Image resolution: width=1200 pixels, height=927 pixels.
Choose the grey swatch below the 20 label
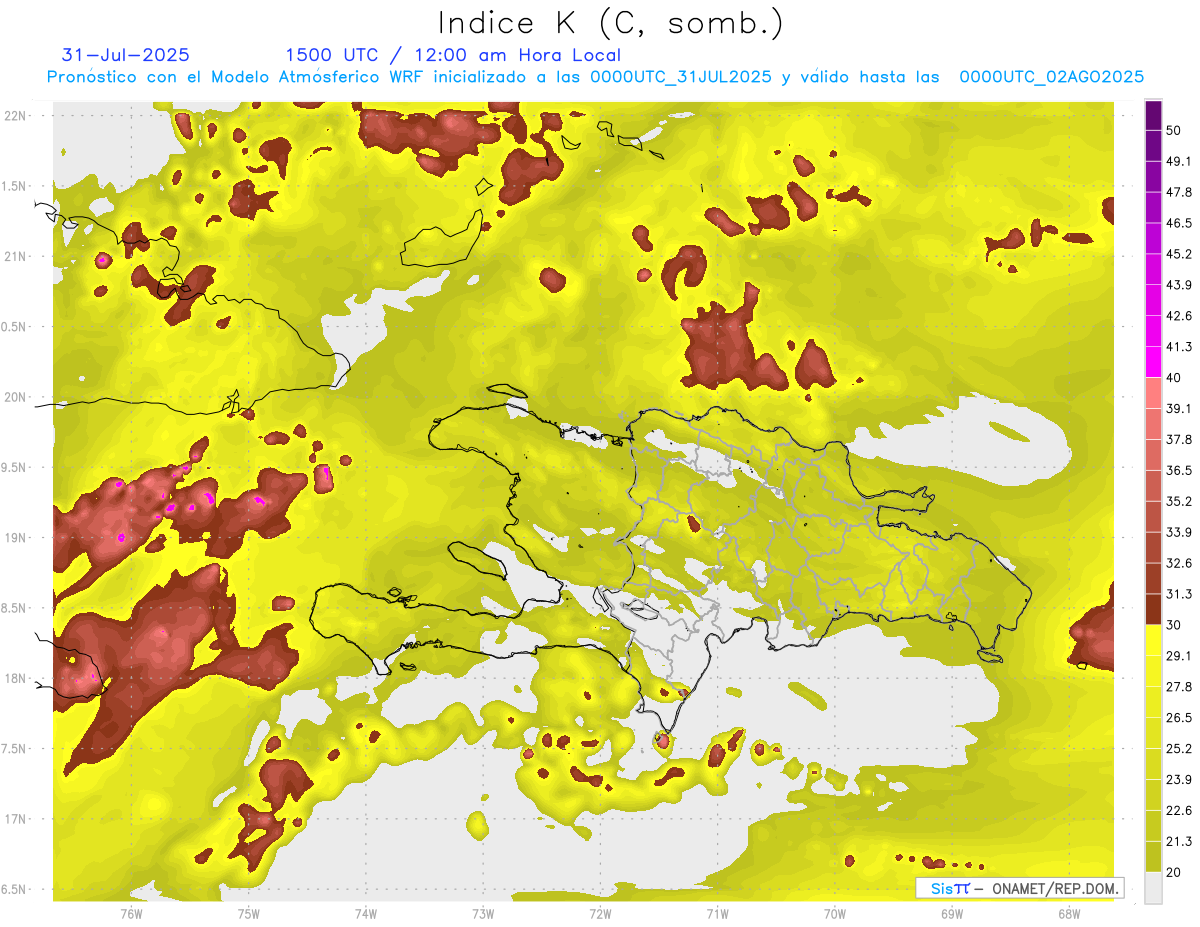1154,887
